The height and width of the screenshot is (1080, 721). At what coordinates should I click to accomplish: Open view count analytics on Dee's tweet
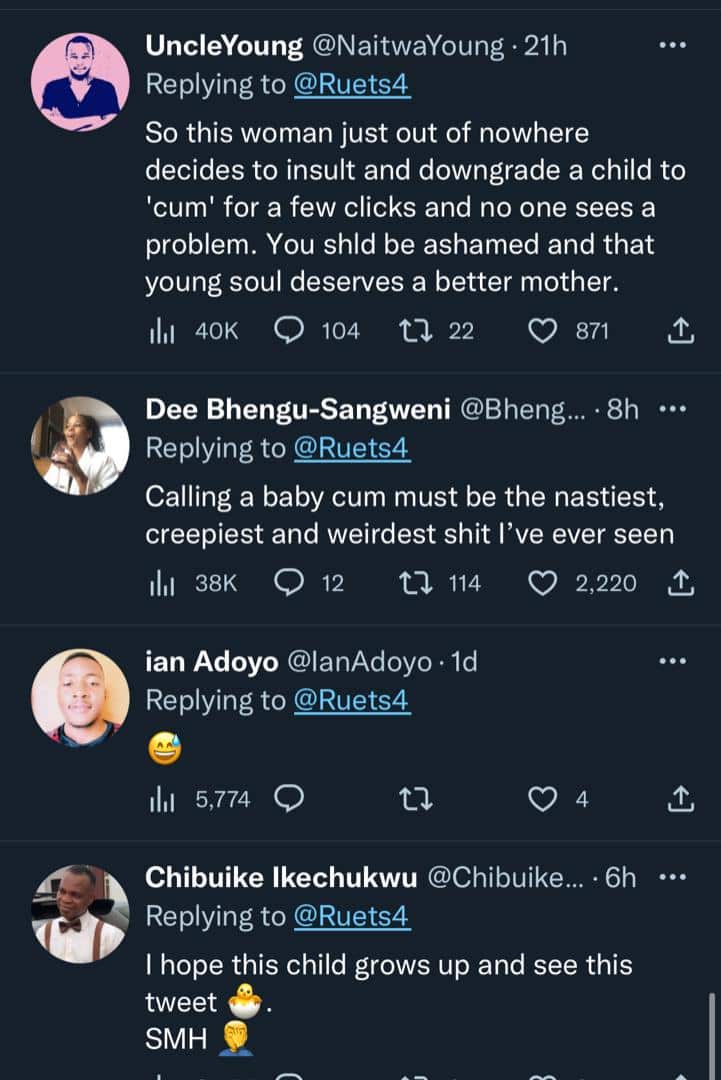pyautogui.click(x=162, y=583)
